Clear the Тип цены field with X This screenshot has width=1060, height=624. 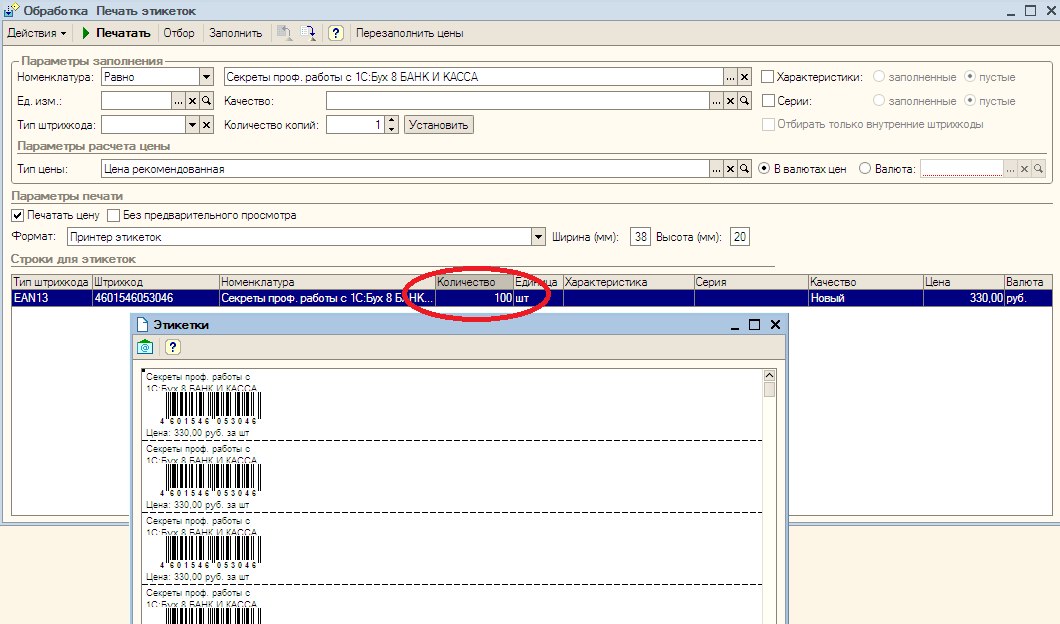pos(730,169)
